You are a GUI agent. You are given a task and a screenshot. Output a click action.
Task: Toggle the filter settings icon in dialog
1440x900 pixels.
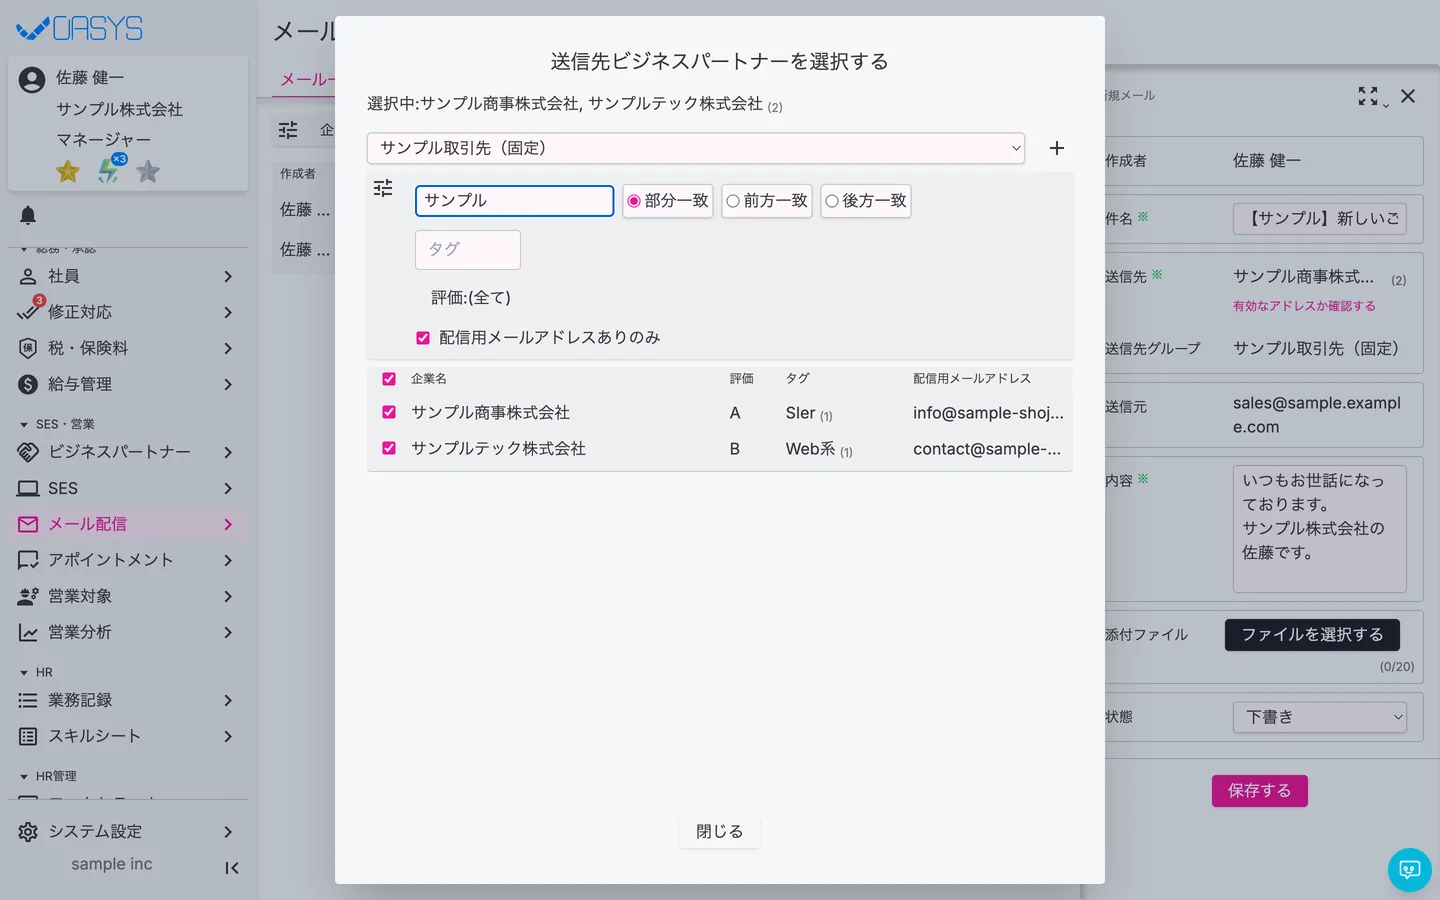(x=383, y=188)
